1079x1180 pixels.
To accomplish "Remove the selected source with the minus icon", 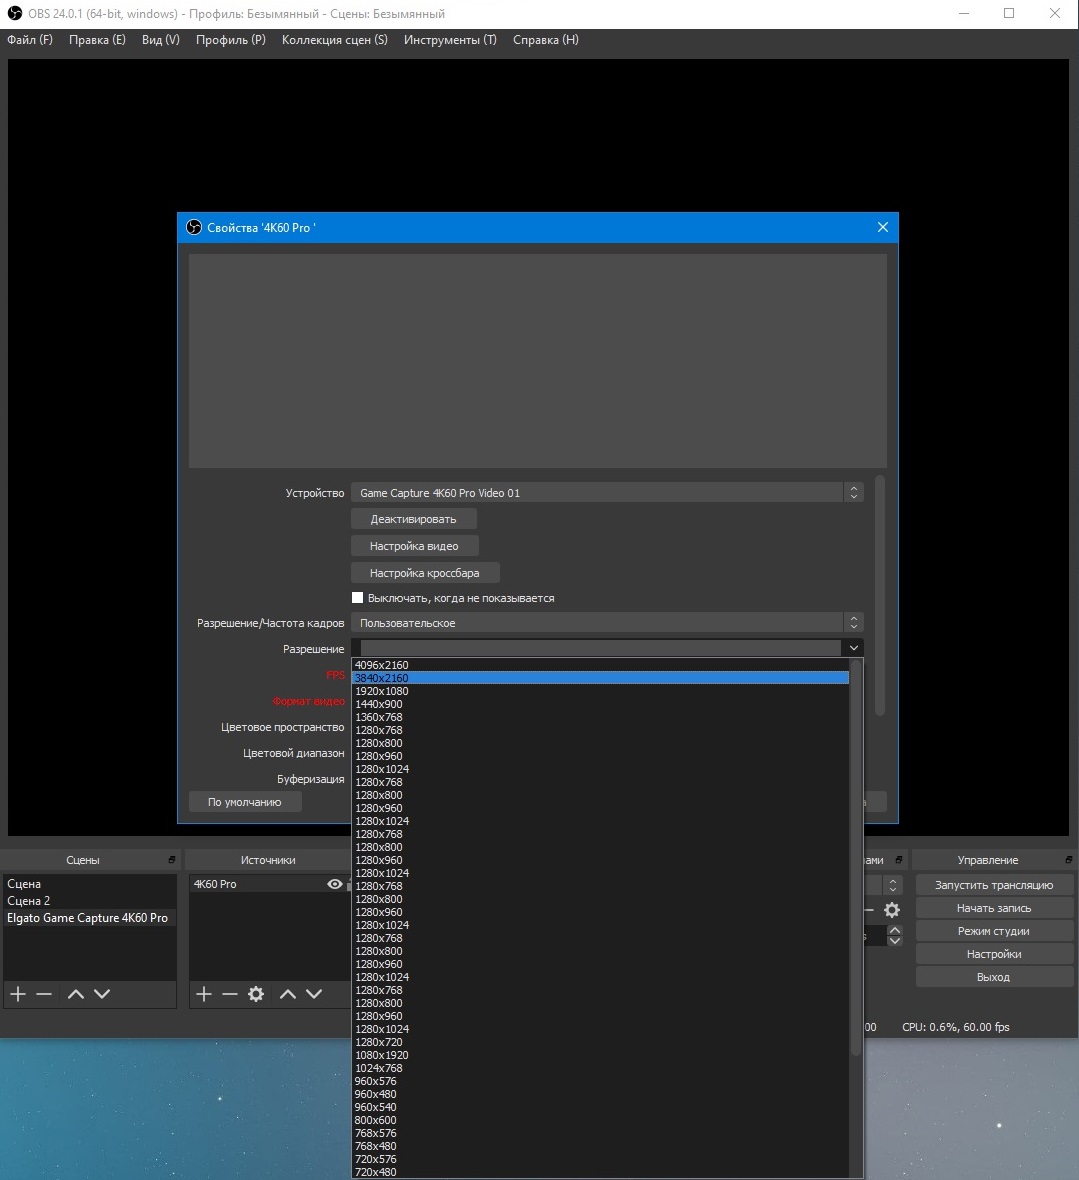I will pyautogui.click(x=229, y=994).
